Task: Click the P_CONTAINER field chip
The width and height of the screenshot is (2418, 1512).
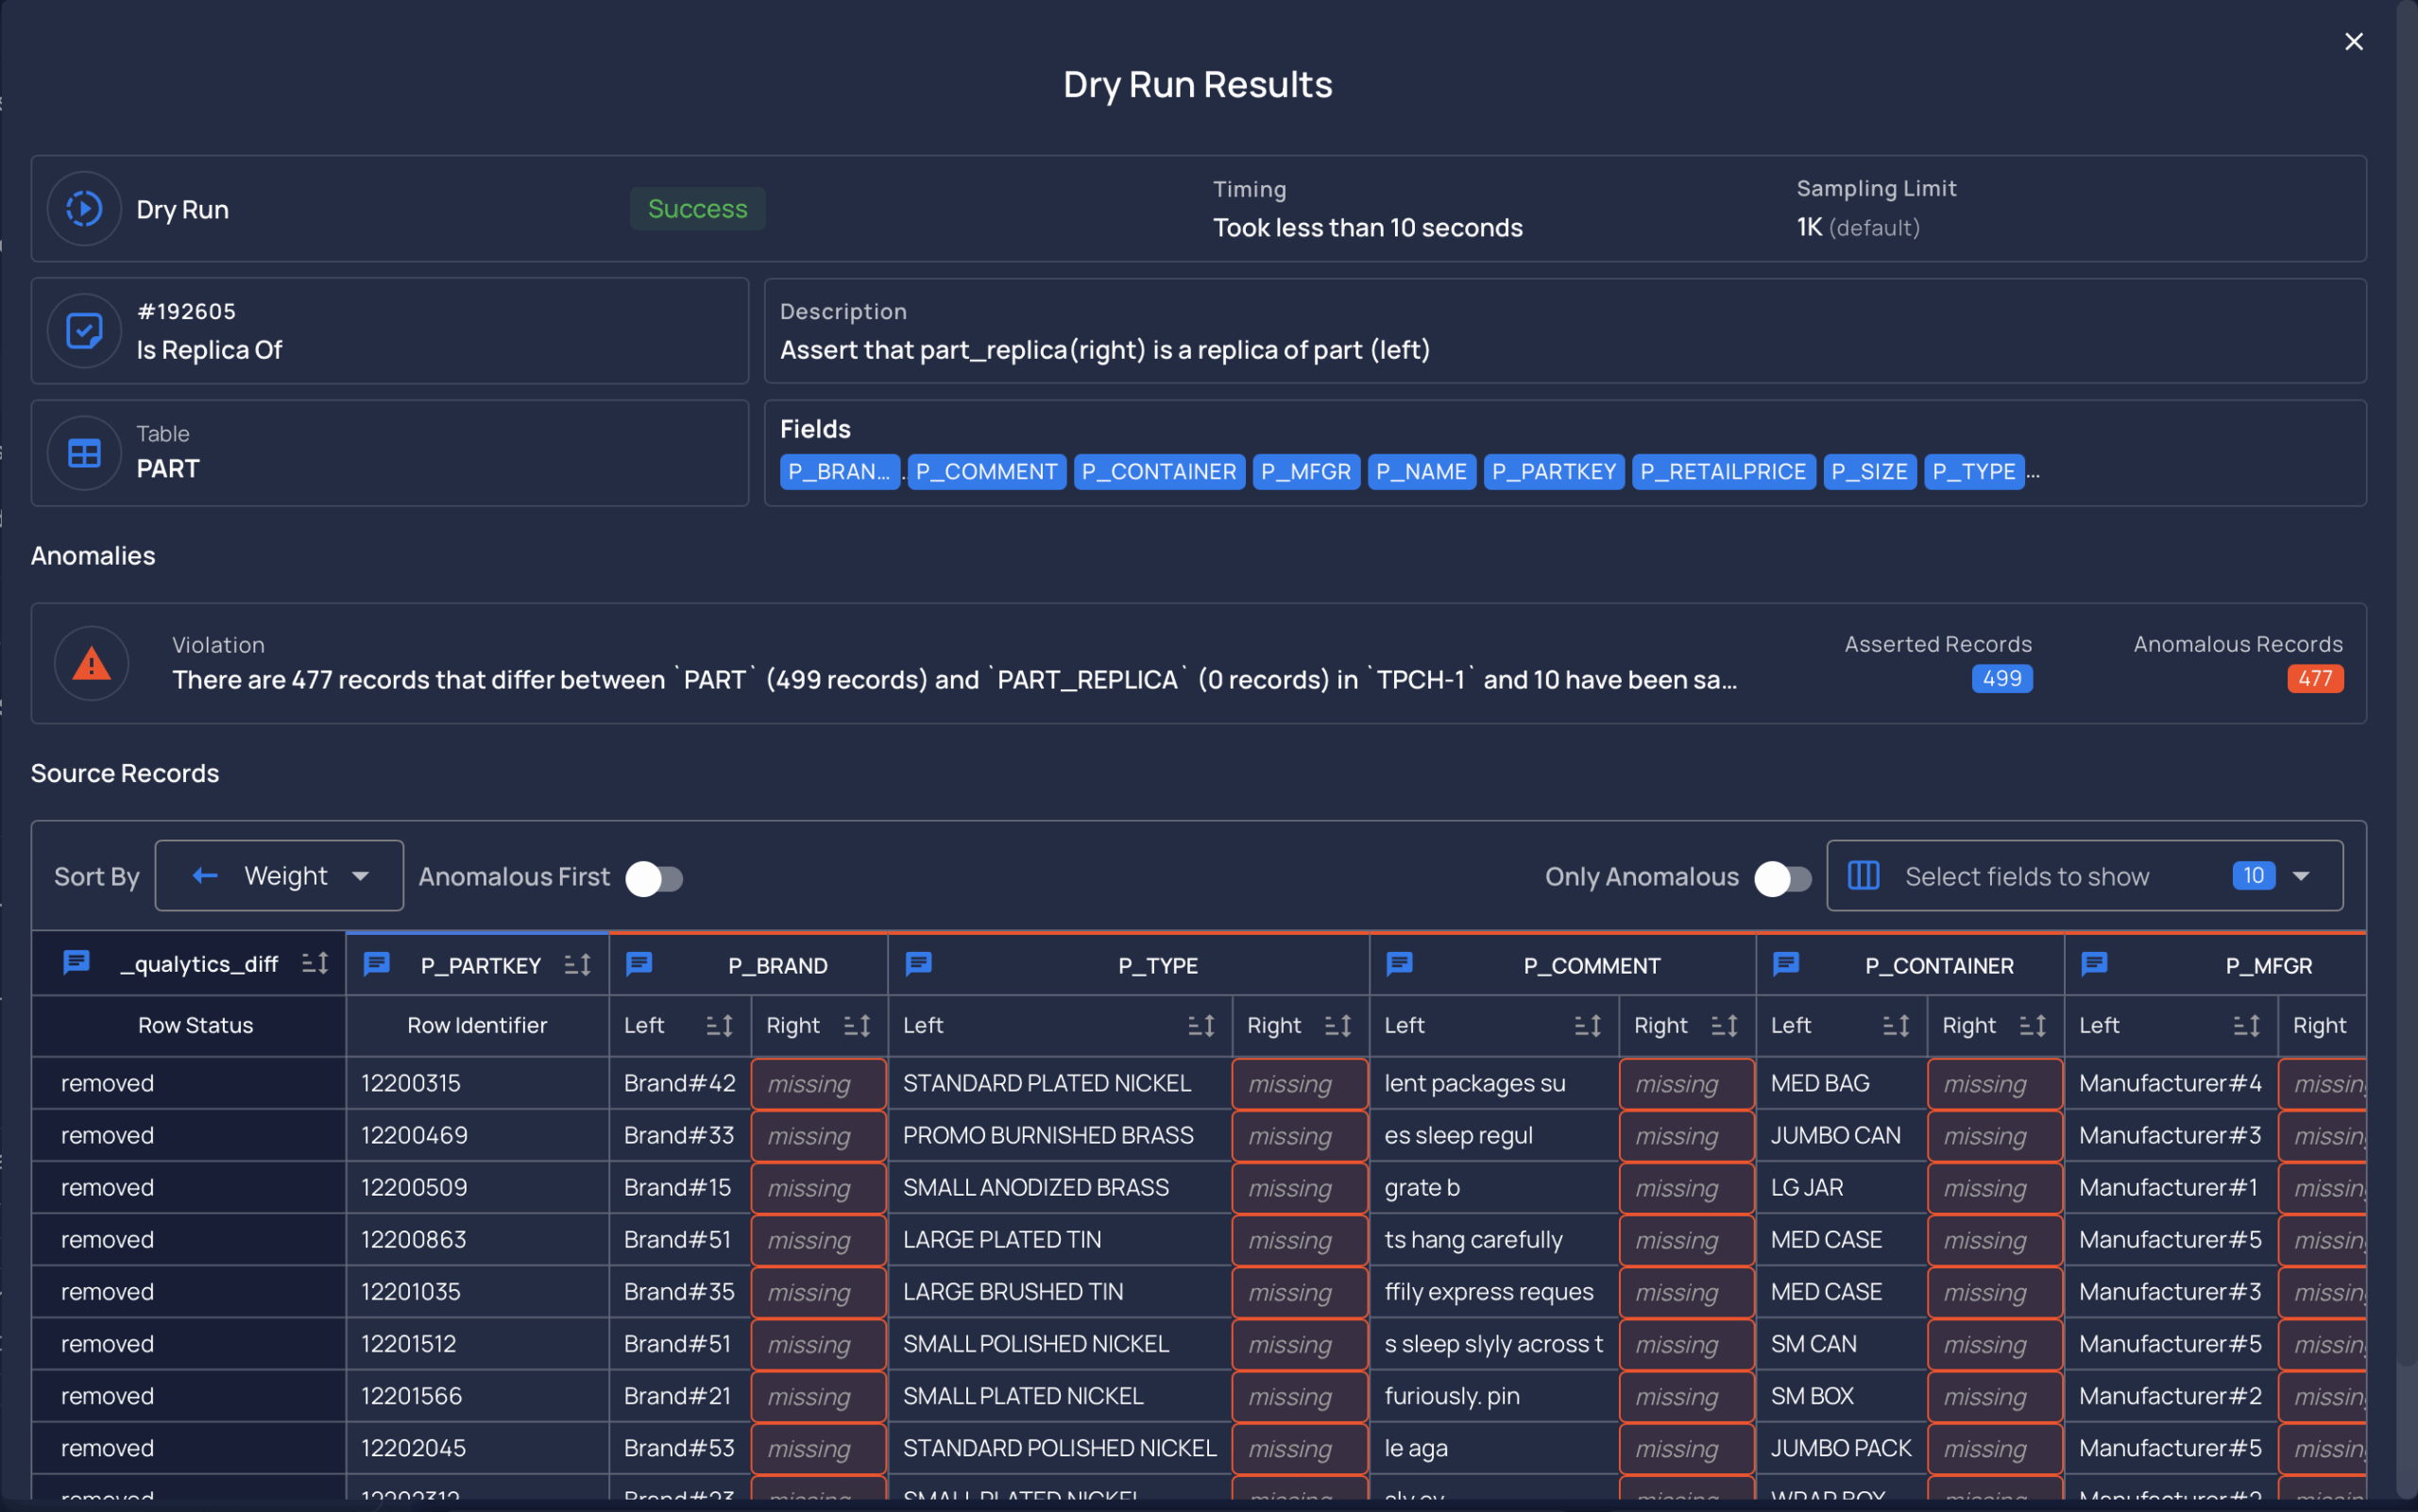Action: 1159,471
